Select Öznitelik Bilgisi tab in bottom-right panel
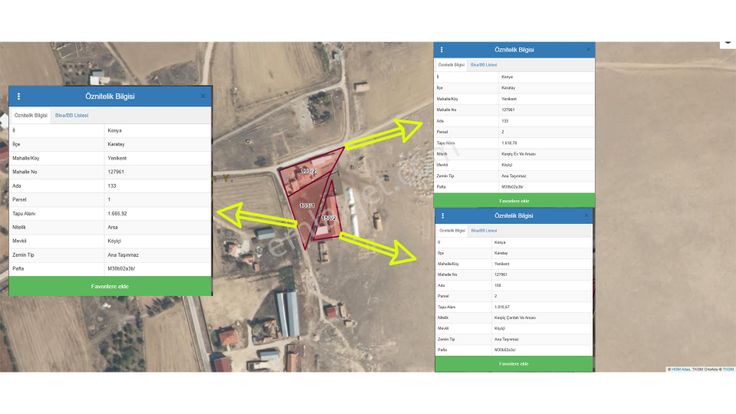The image size is (736, 414). click(x=452, y=230)
